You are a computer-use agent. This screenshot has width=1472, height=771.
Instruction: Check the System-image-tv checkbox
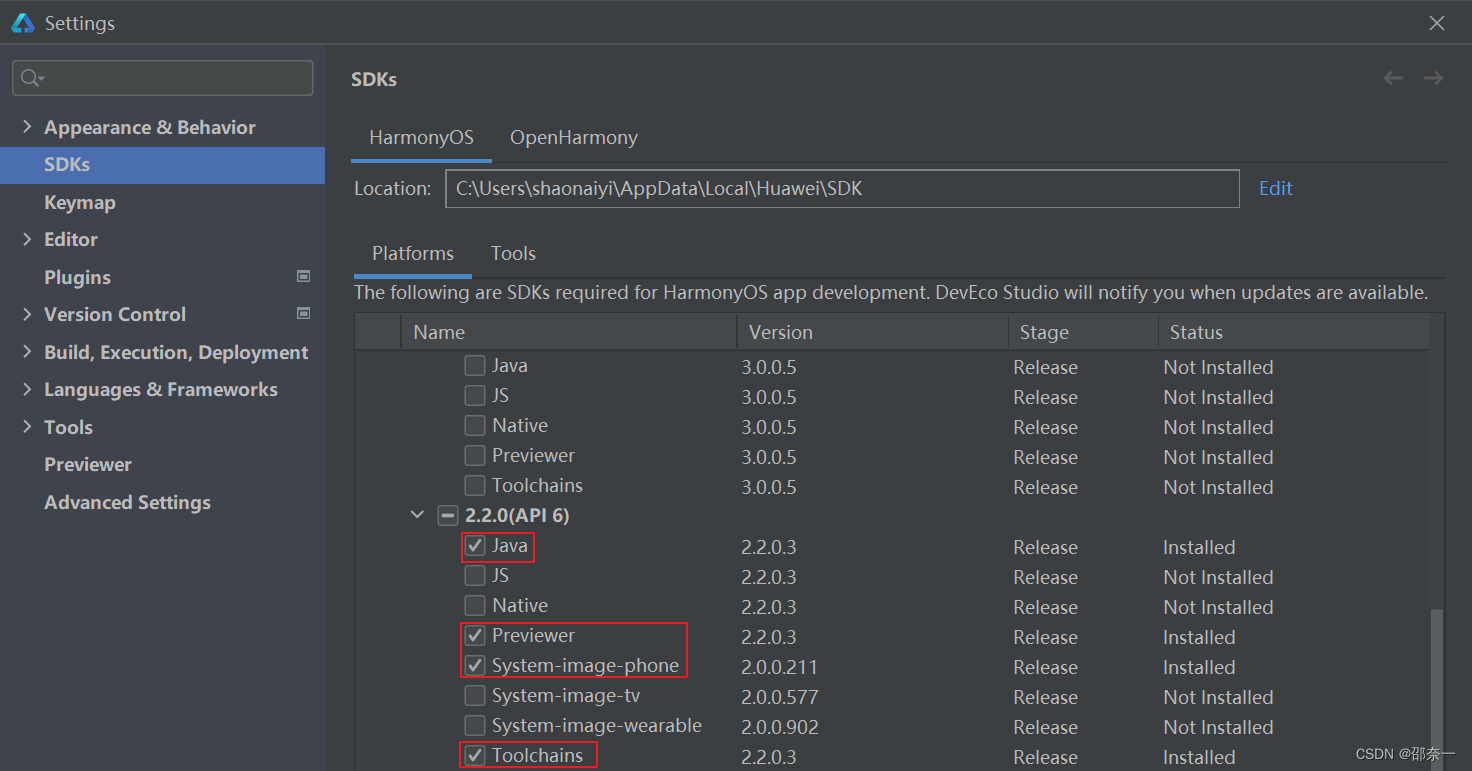coord(475,696)
